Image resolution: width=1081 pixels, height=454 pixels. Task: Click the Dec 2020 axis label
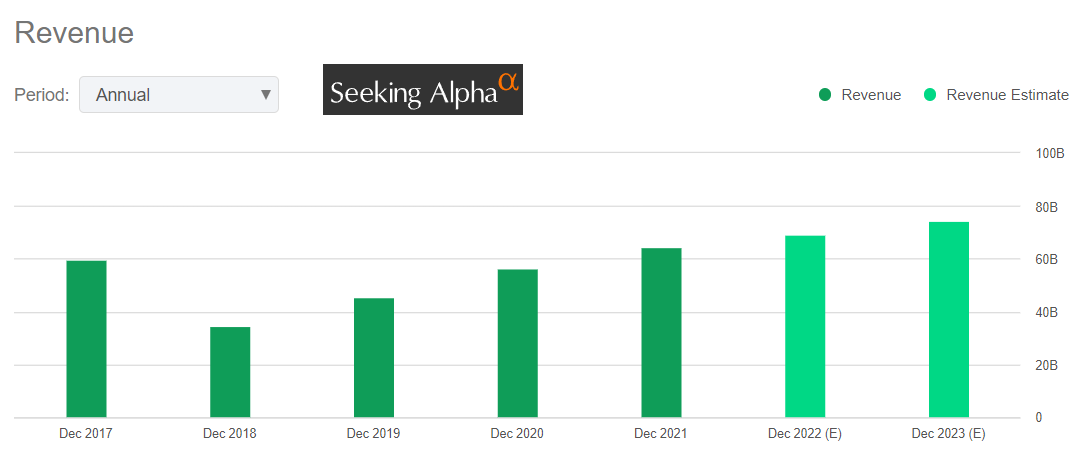tap(517, 434)
